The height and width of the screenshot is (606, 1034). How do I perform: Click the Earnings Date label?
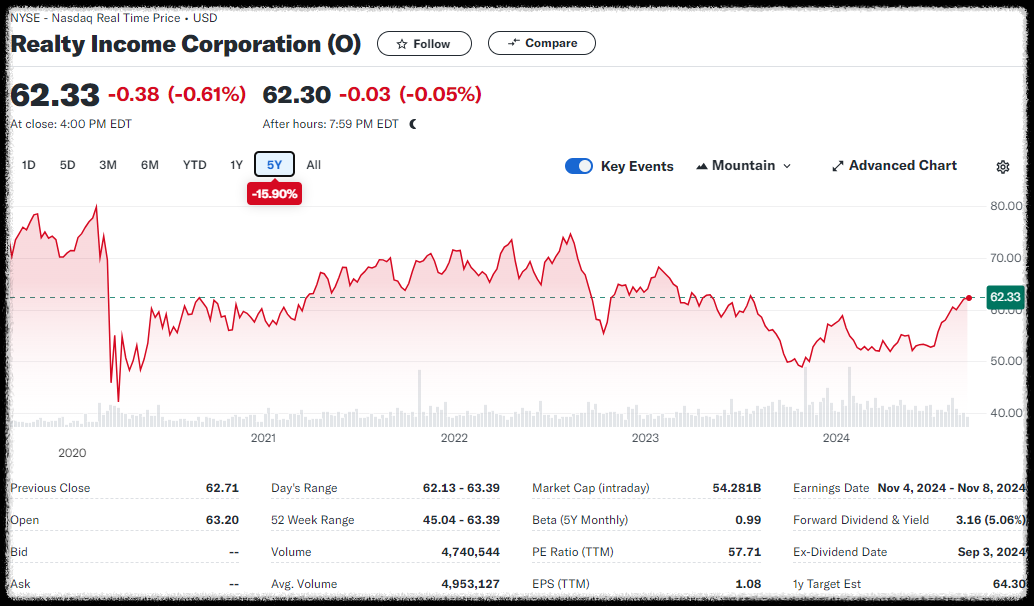pyautogui.click(x=831, y=488)
